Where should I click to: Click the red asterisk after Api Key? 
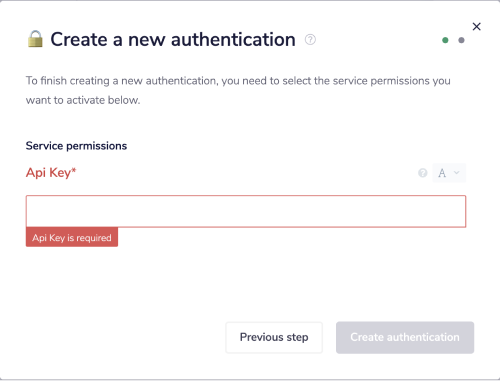tap(74, 170)
